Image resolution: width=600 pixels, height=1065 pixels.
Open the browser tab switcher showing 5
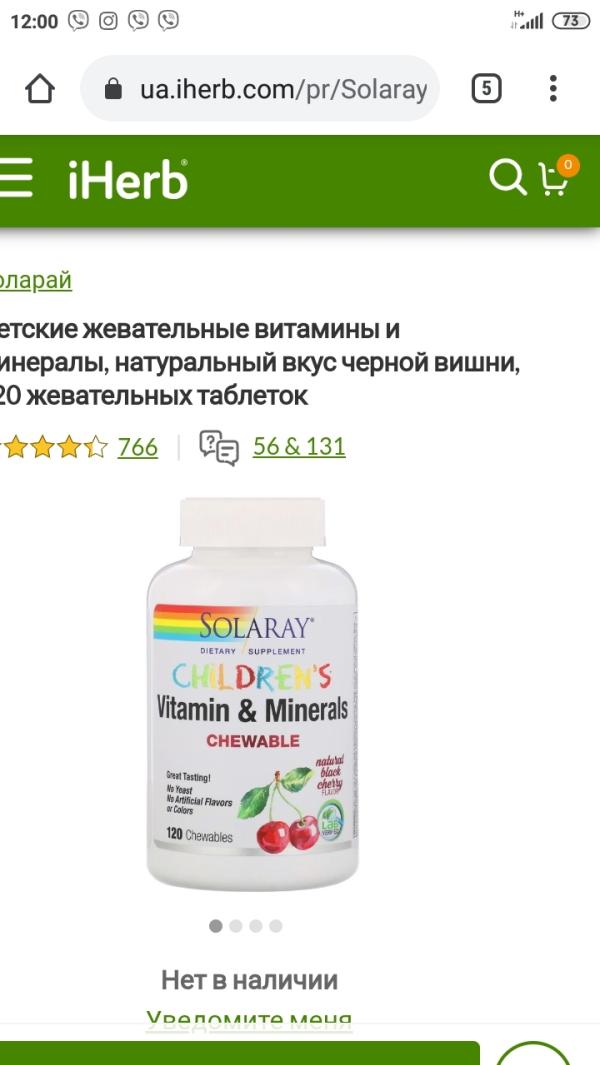tap(487, 89)
